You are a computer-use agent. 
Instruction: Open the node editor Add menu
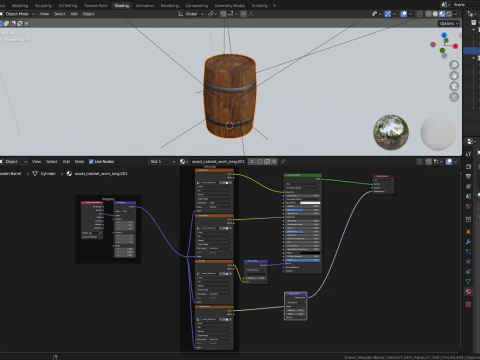pyautogui.click(x=66, y=161)
